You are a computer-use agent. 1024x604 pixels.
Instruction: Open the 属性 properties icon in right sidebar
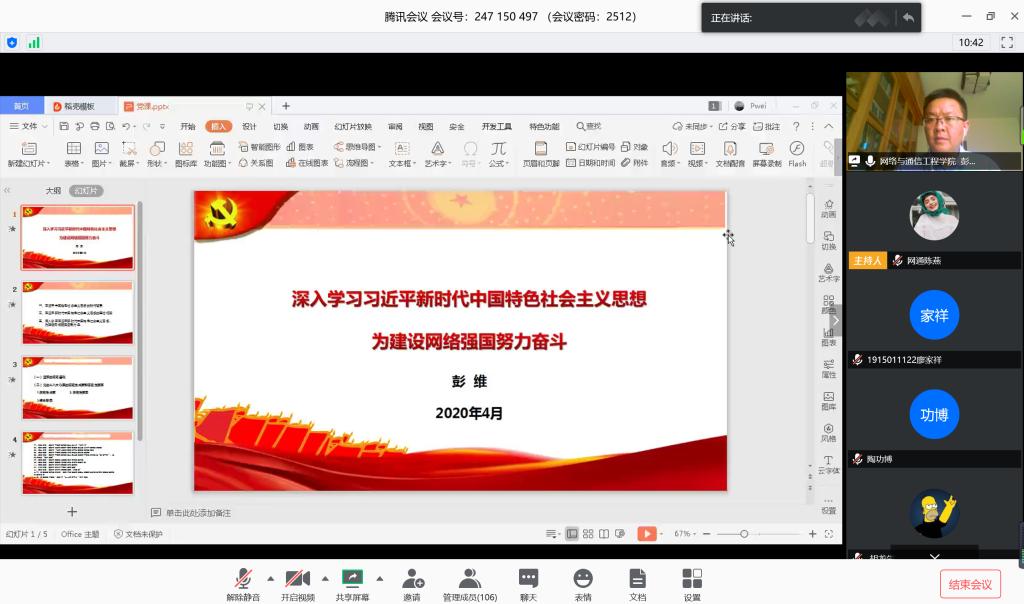[x=829, y=368]
